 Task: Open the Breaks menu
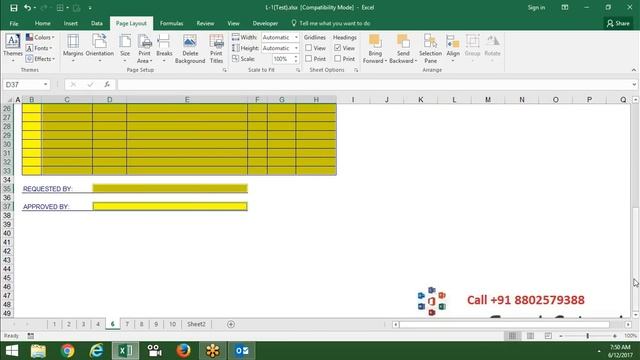(164, 49)
